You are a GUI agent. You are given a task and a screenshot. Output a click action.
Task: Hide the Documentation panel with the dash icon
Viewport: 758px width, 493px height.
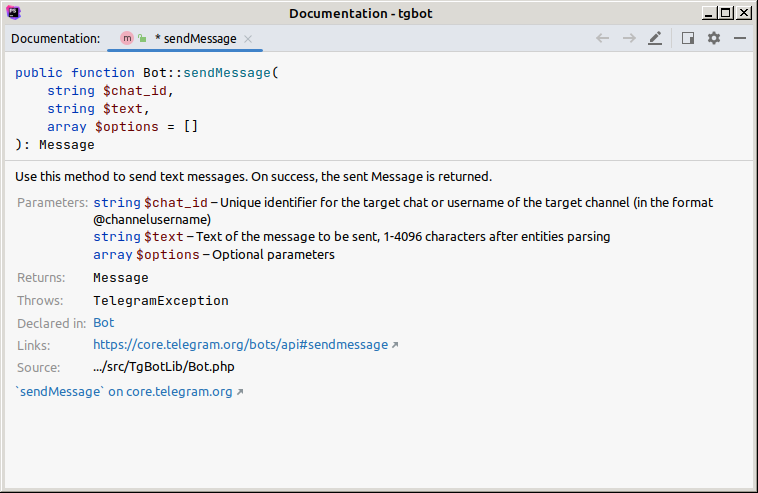[740, 38]
